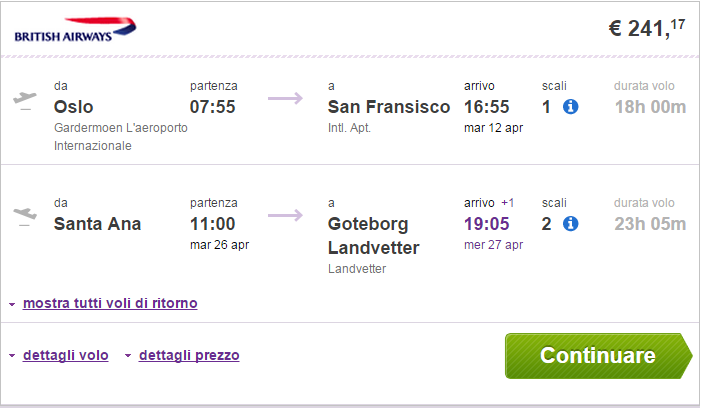Expand the 'dettagli volo' section
The image size is (706, 414).
click(x=66, y=355)
